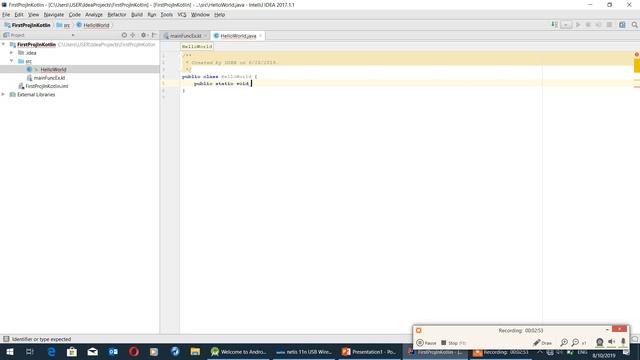Toggle webcam in recorder panel

(600, 342)
